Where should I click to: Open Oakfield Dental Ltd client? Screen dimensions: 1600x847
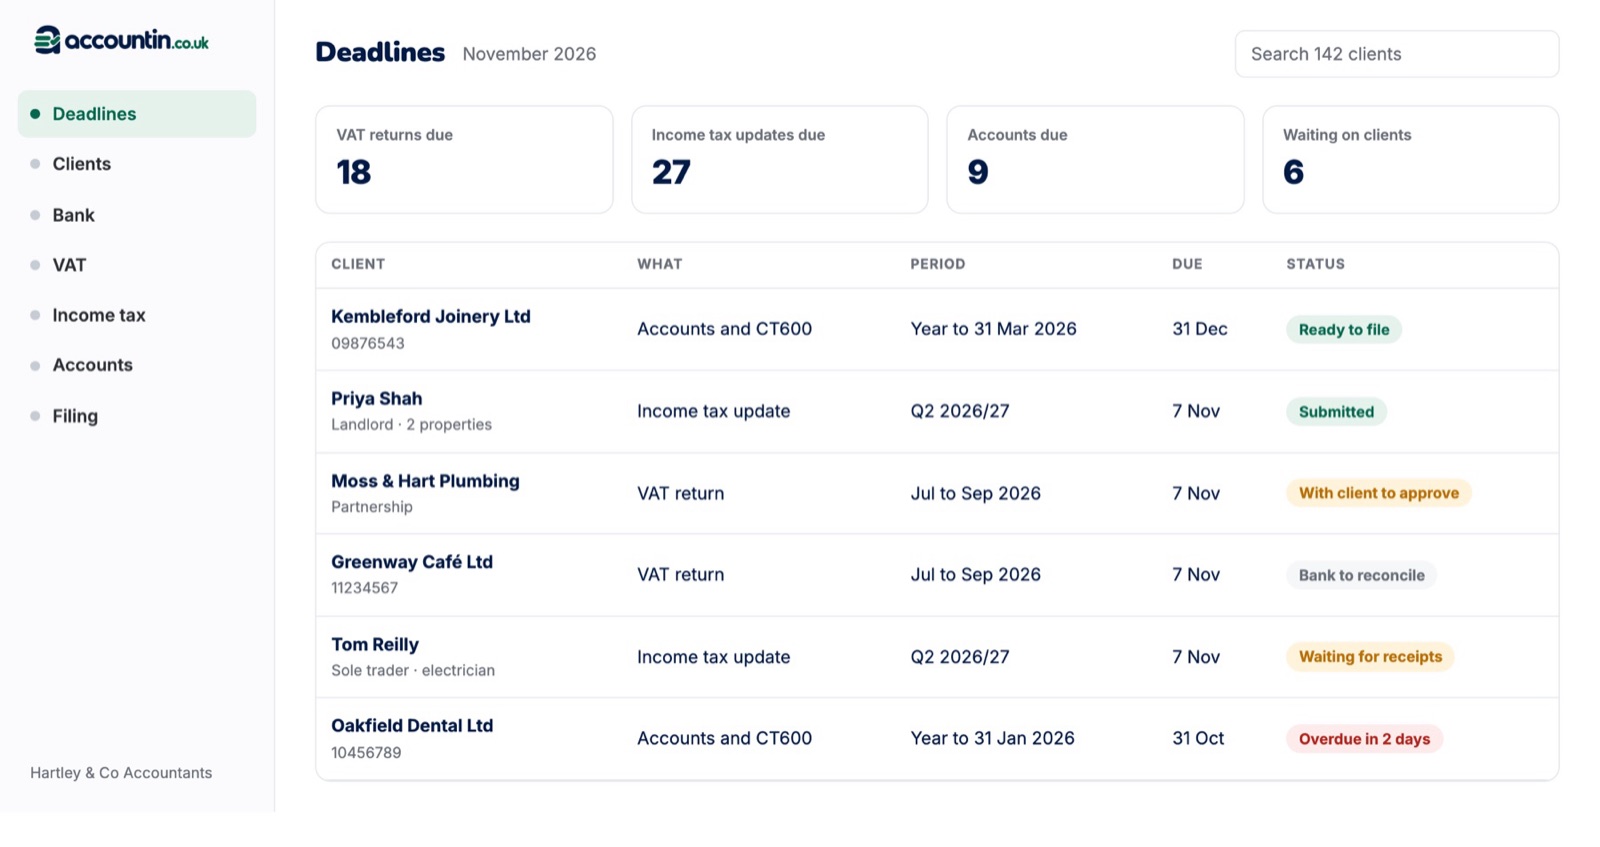click(412, 726)
